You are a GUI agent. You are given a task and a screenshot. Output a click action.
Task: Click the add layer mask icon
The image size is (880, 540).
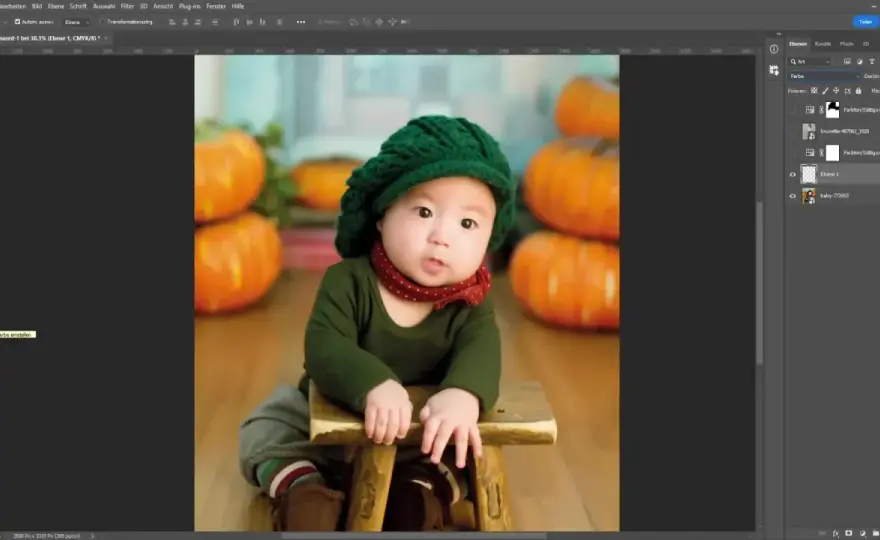coord(849,533)
